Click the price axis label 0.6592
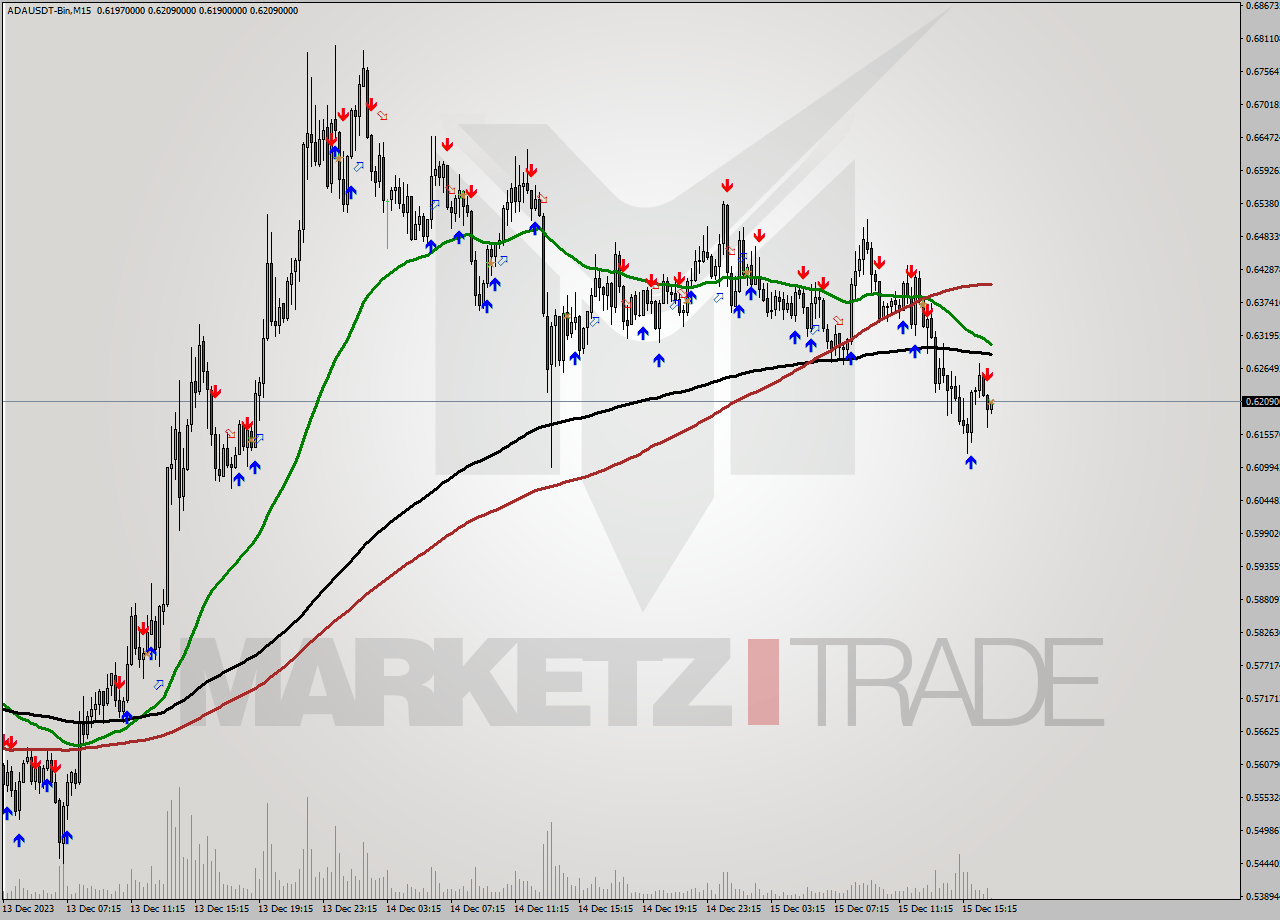The image size is (1280, 920). (x=1263, y=170)
